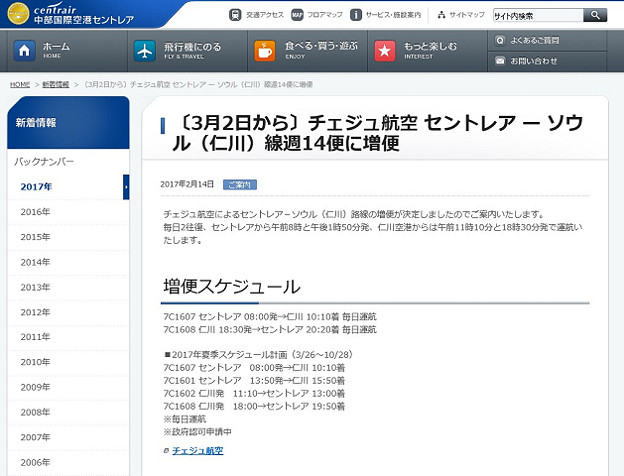This screenshot has width=624, height=476.
Task: Click the ご案内 category tag
Action: click(240, 185)
